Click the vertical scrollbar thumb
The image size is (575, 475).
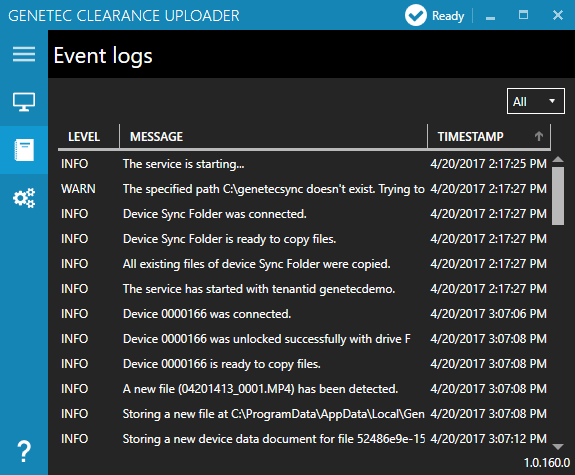click(x=558, y=196)
